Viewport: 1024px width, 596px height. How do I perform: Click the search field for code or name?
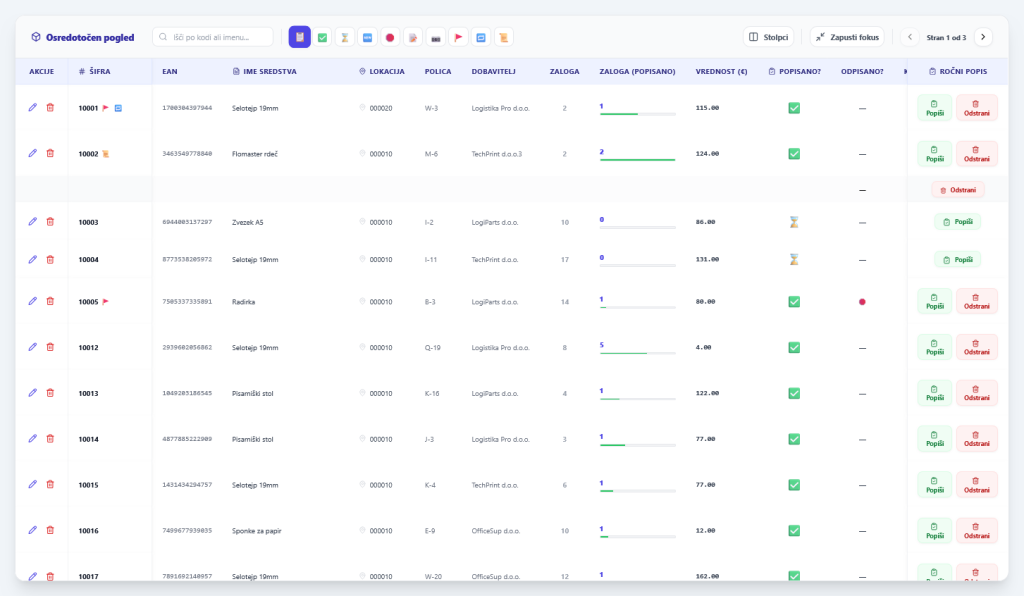click(214, 37)
